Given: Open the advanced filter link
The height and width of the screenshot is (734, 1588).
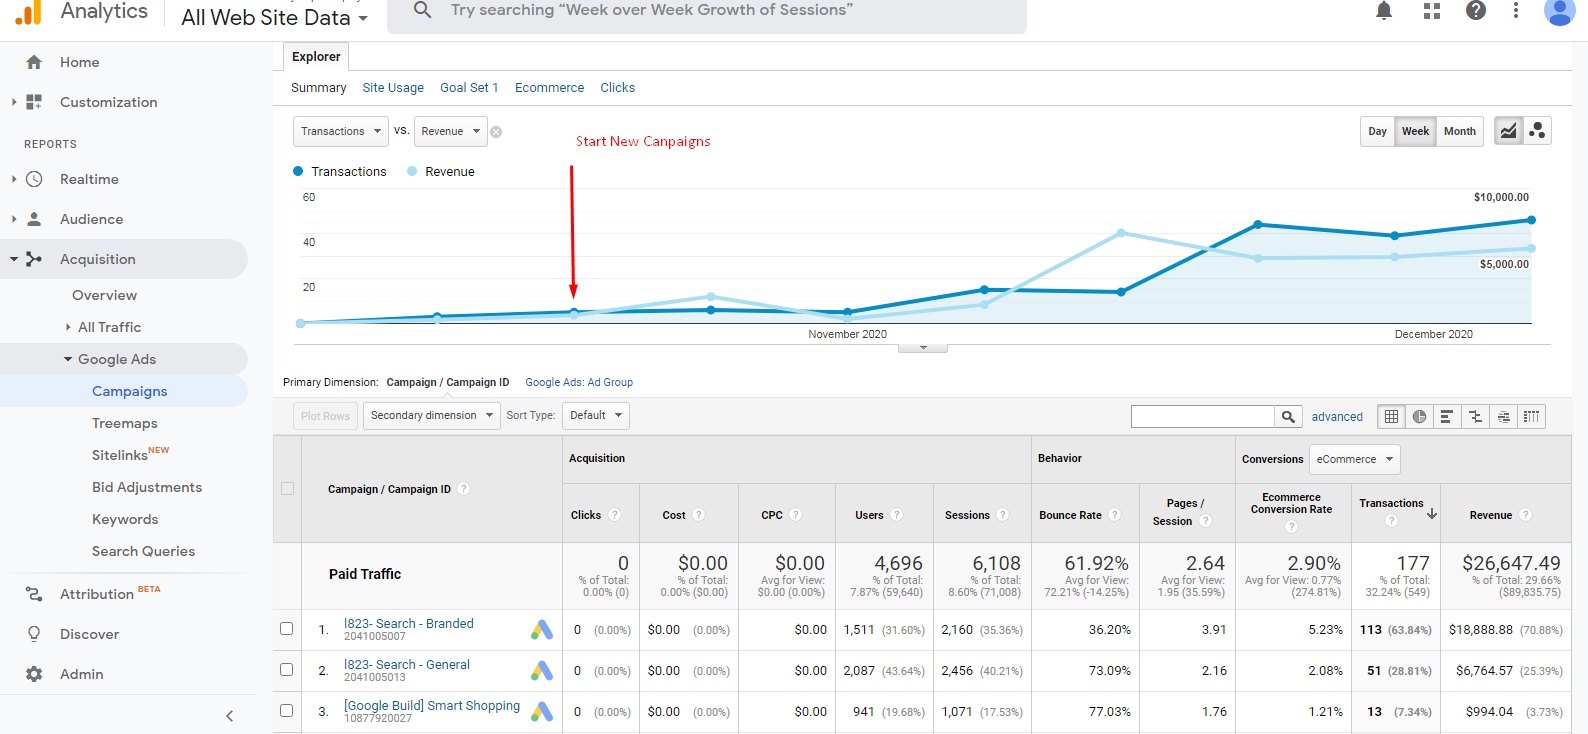Looking at the screenshot, I should 1337,417.
